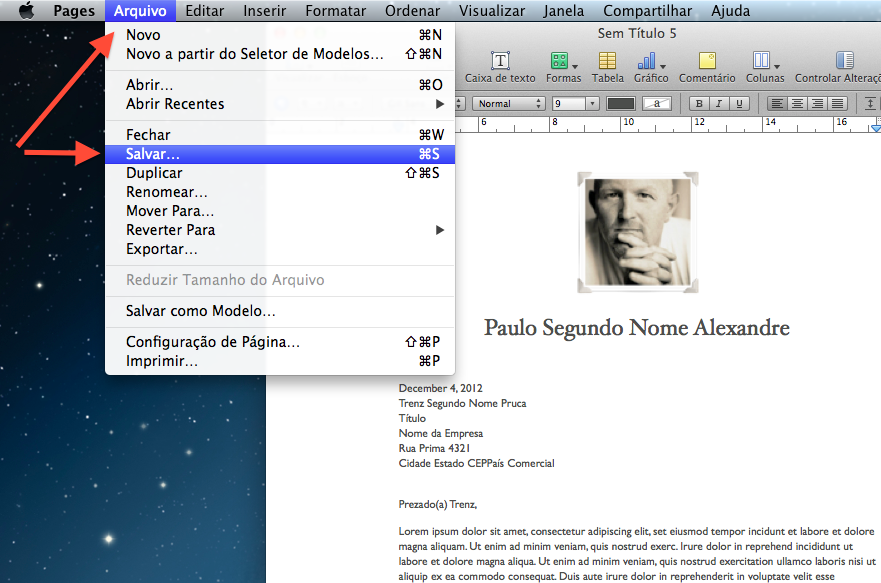
Task: Toggle bold formatting button
Action: coord(700,103)
